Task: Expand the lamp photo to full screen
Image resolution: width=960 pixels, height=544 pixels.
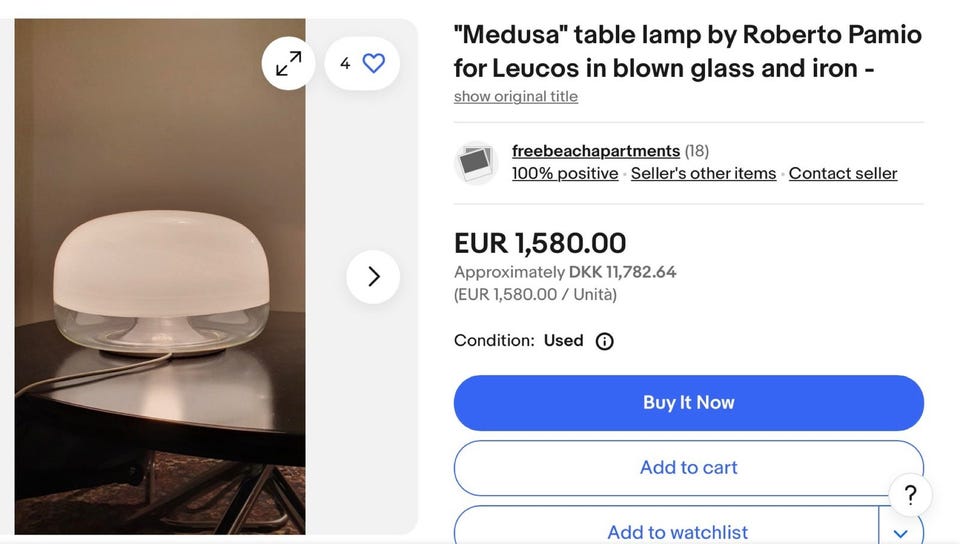Action: pos(288,64)
